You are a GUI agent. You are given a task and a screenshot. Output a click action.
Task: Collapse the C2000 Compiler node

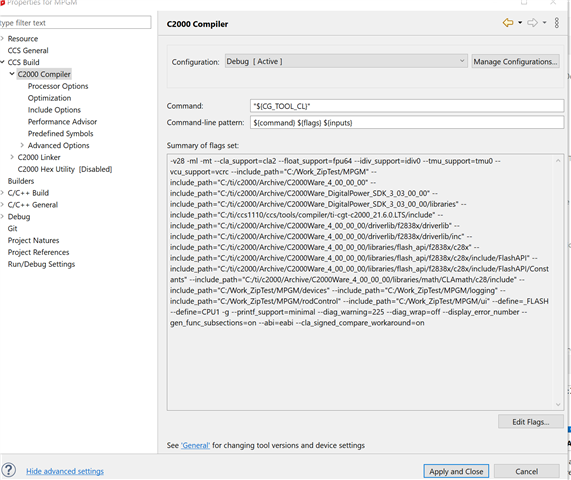coord(12,74)
